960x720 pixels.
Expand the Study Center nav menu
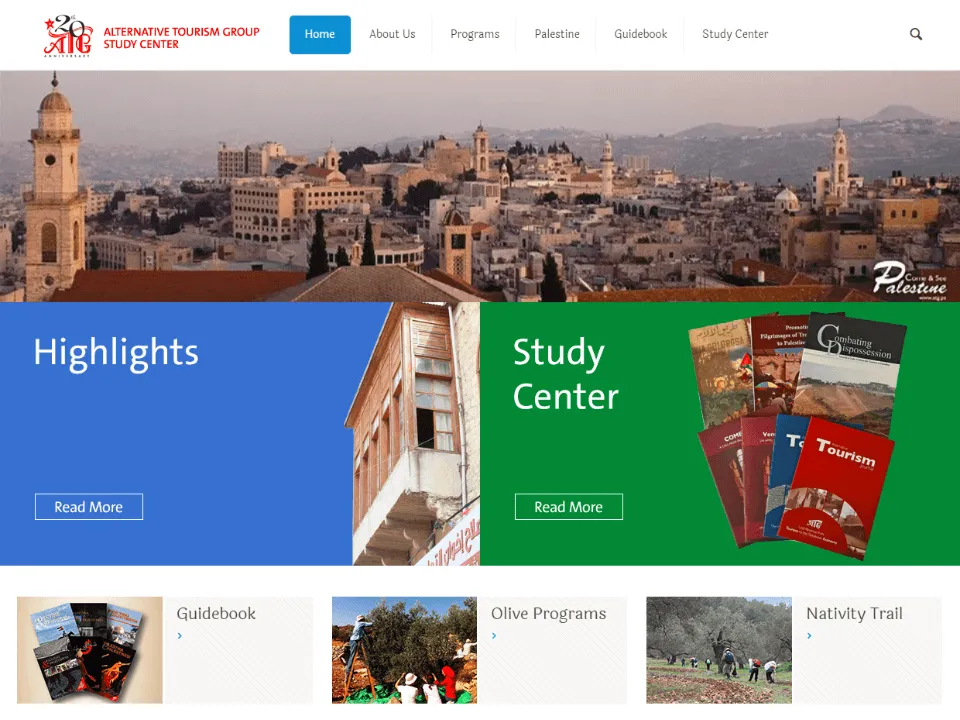[x=735, y=34]
